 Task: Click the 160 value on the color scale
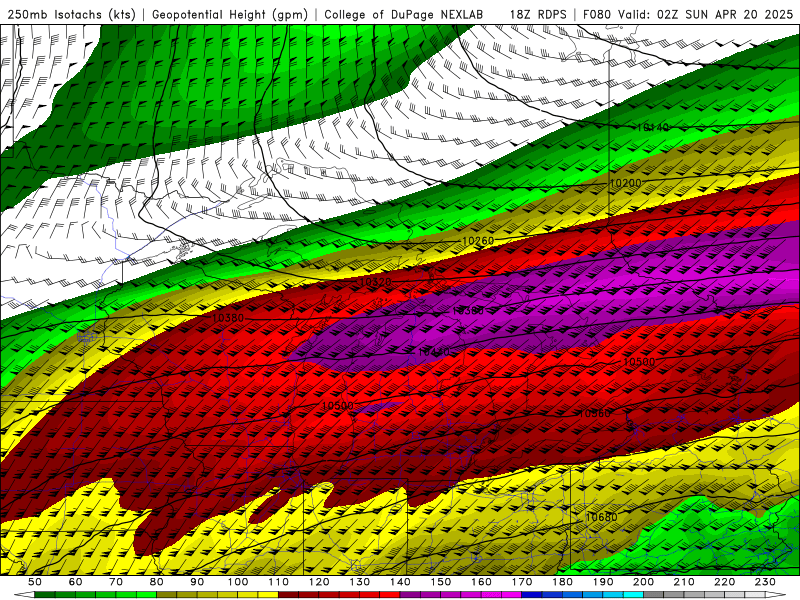481,582
